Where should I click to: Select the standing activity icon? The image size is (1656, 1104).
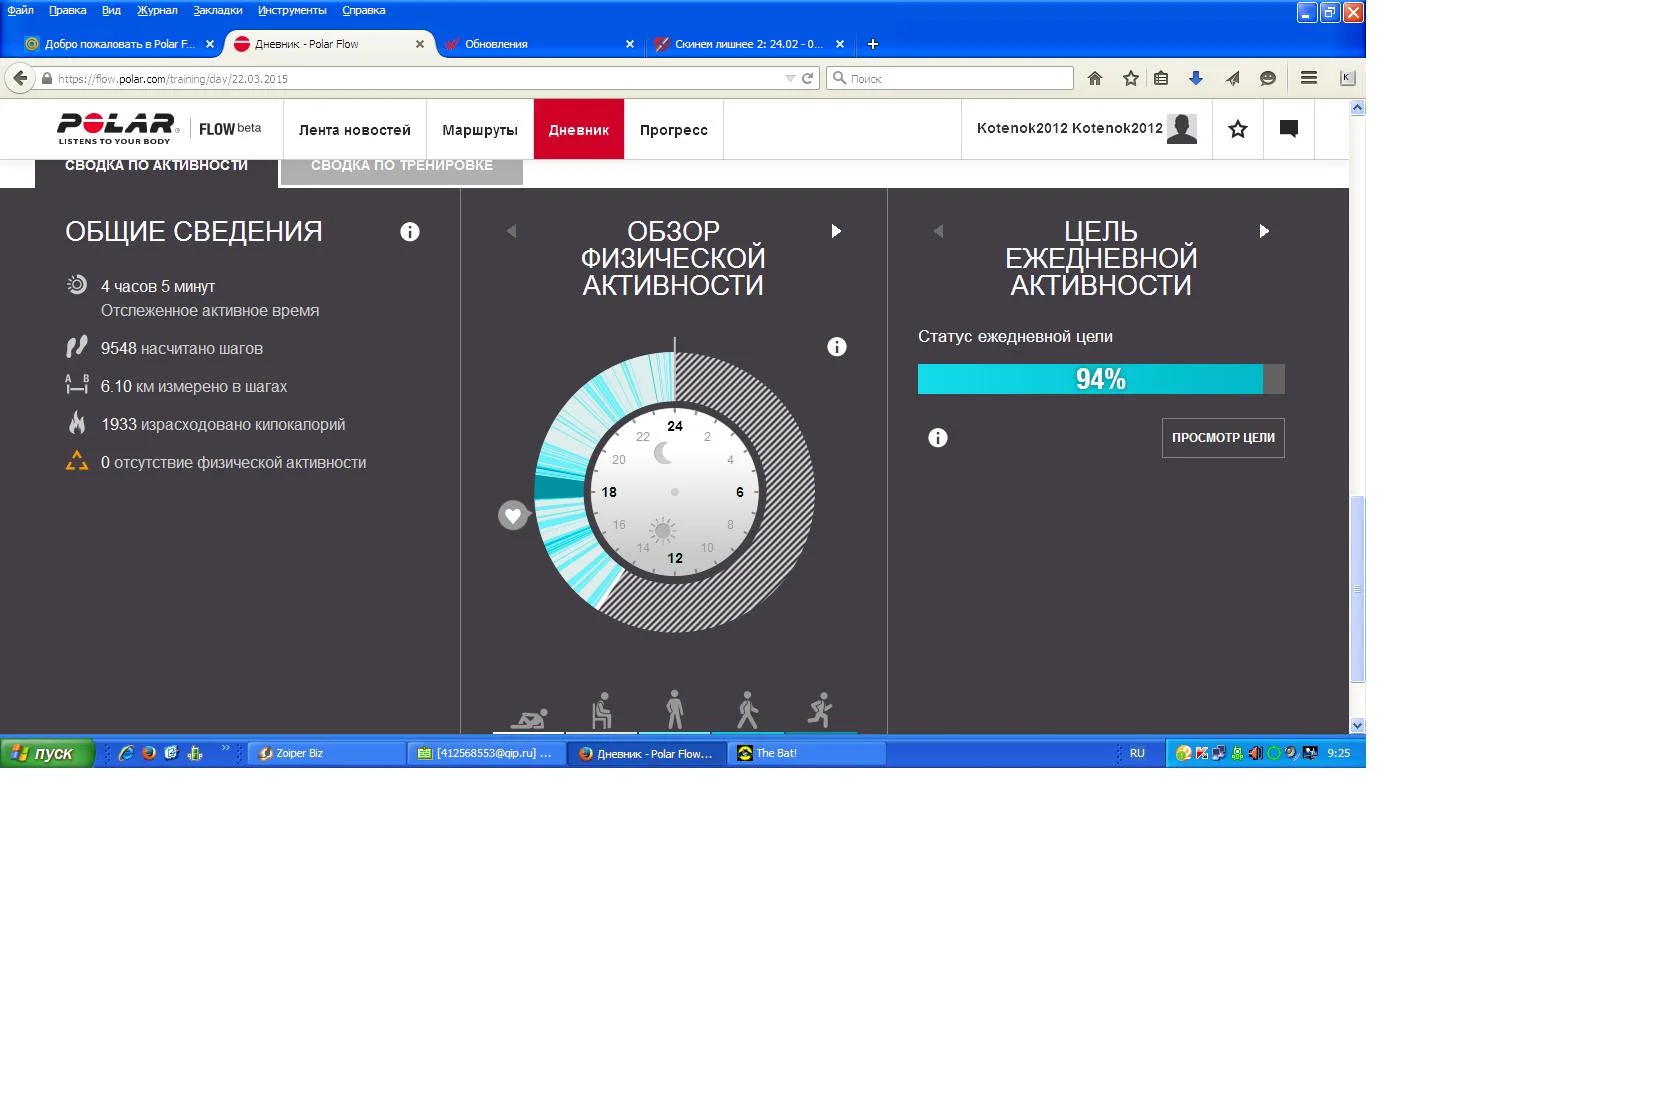click(x=675, y=709)
